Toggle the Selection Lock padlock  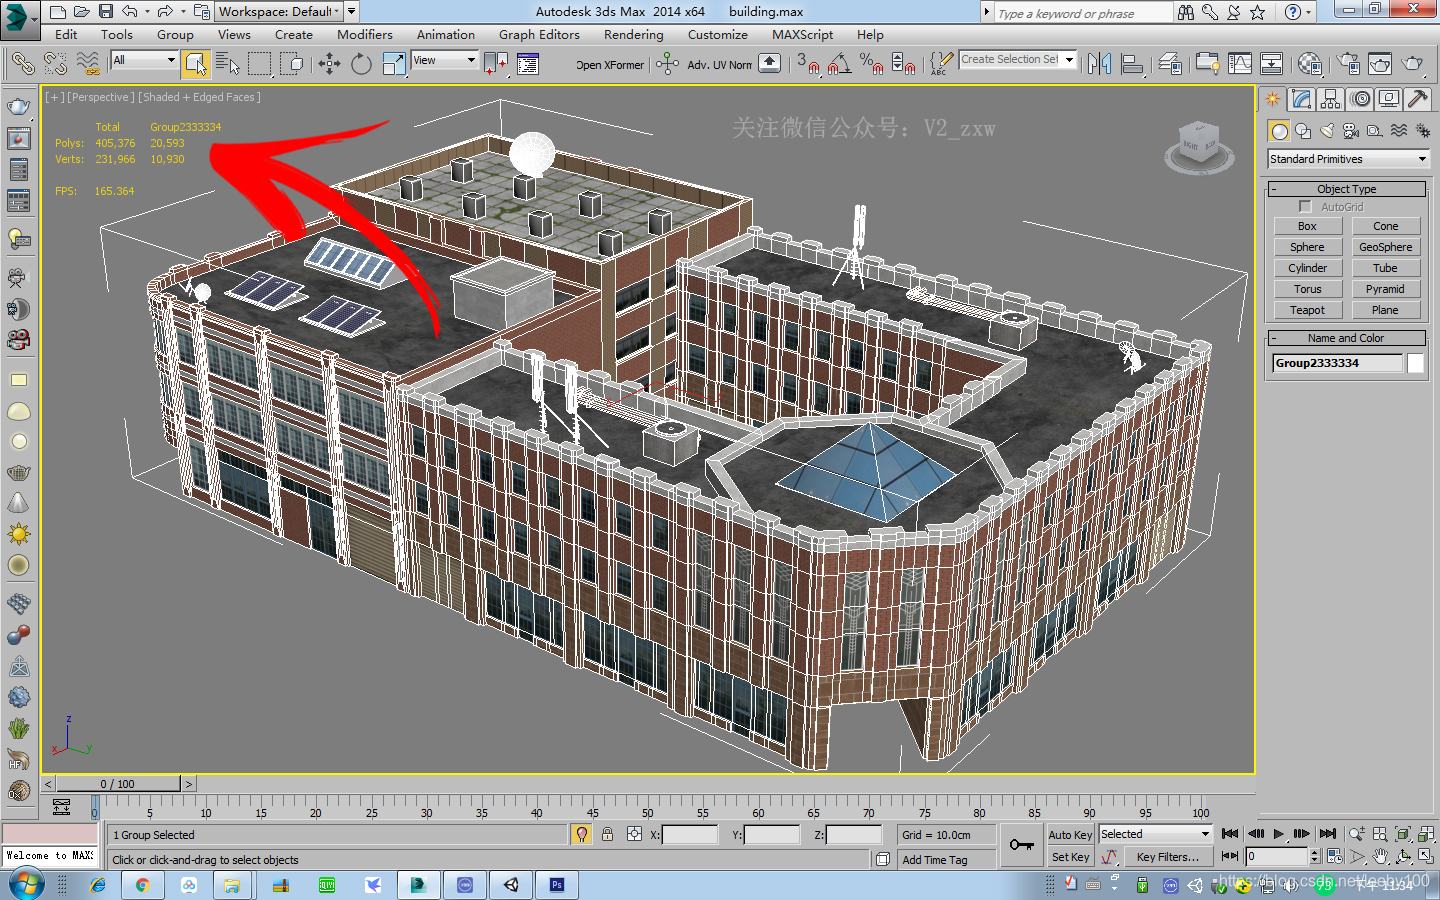pos(607,834)
